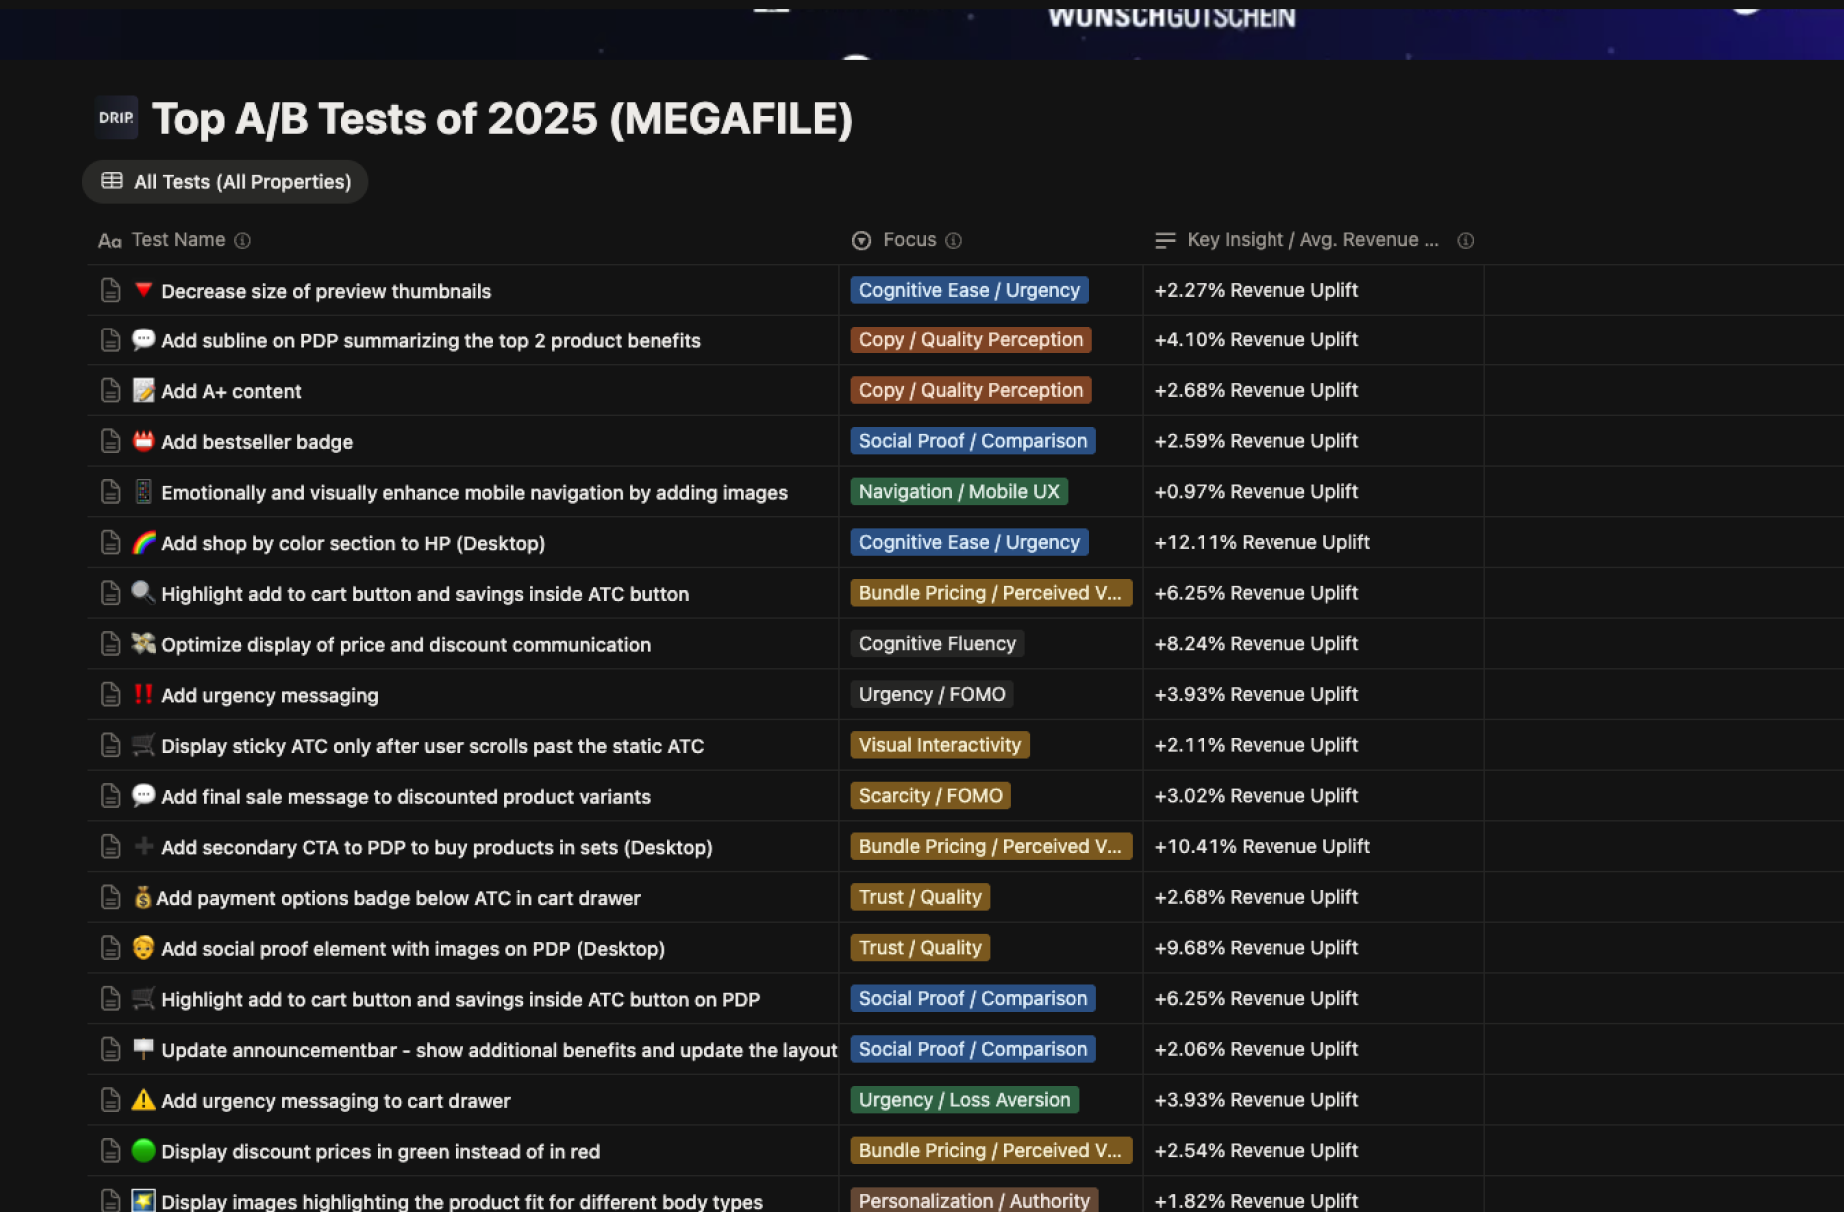Click the Aa icon in Test Name header
This screenshot has height=1212, width=1844.
[x=108, y=240]
